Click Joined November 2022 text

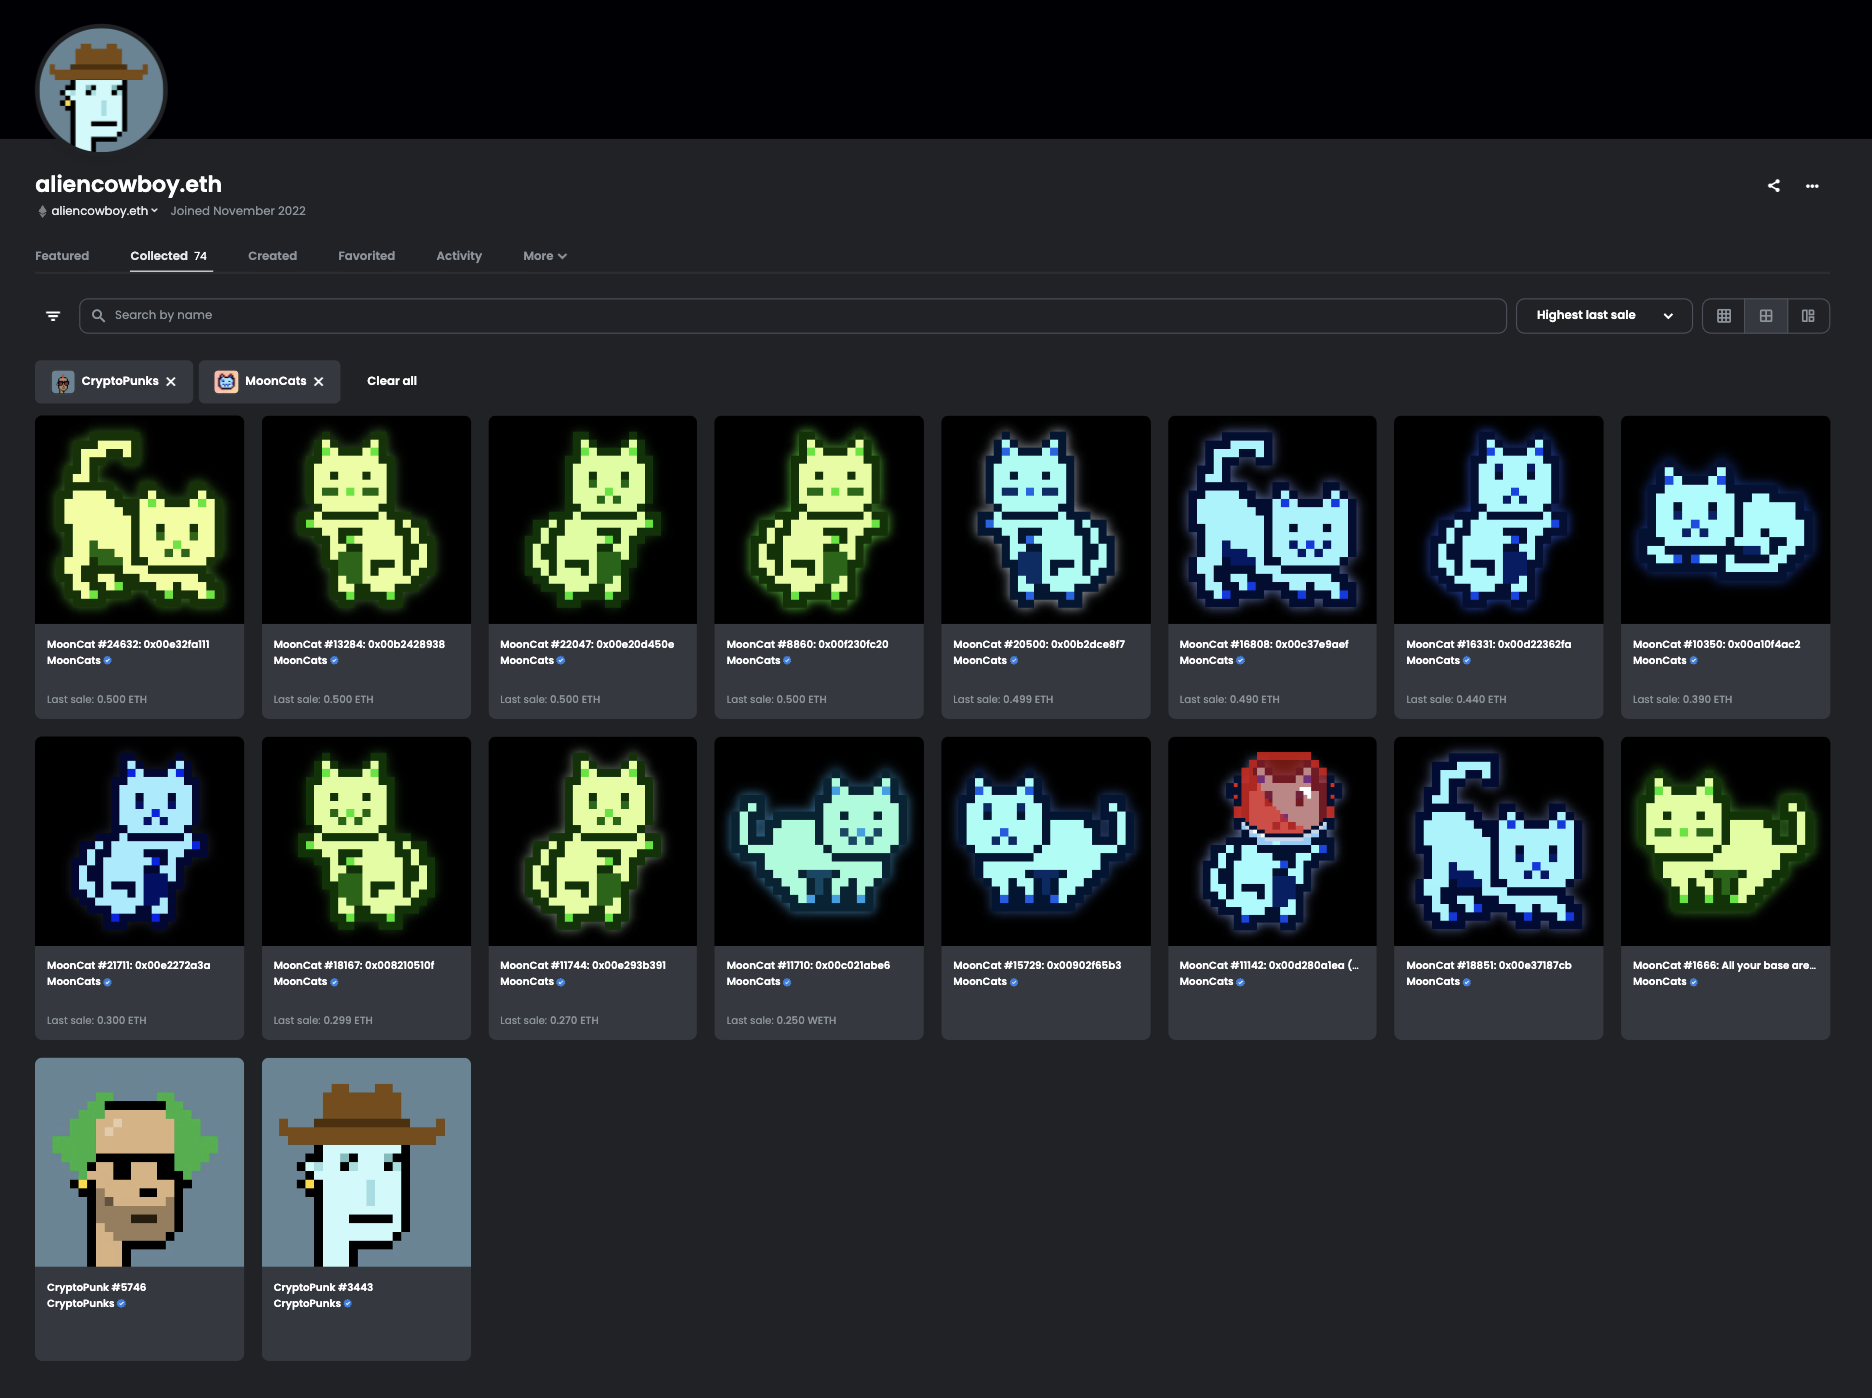pos(238,211)
